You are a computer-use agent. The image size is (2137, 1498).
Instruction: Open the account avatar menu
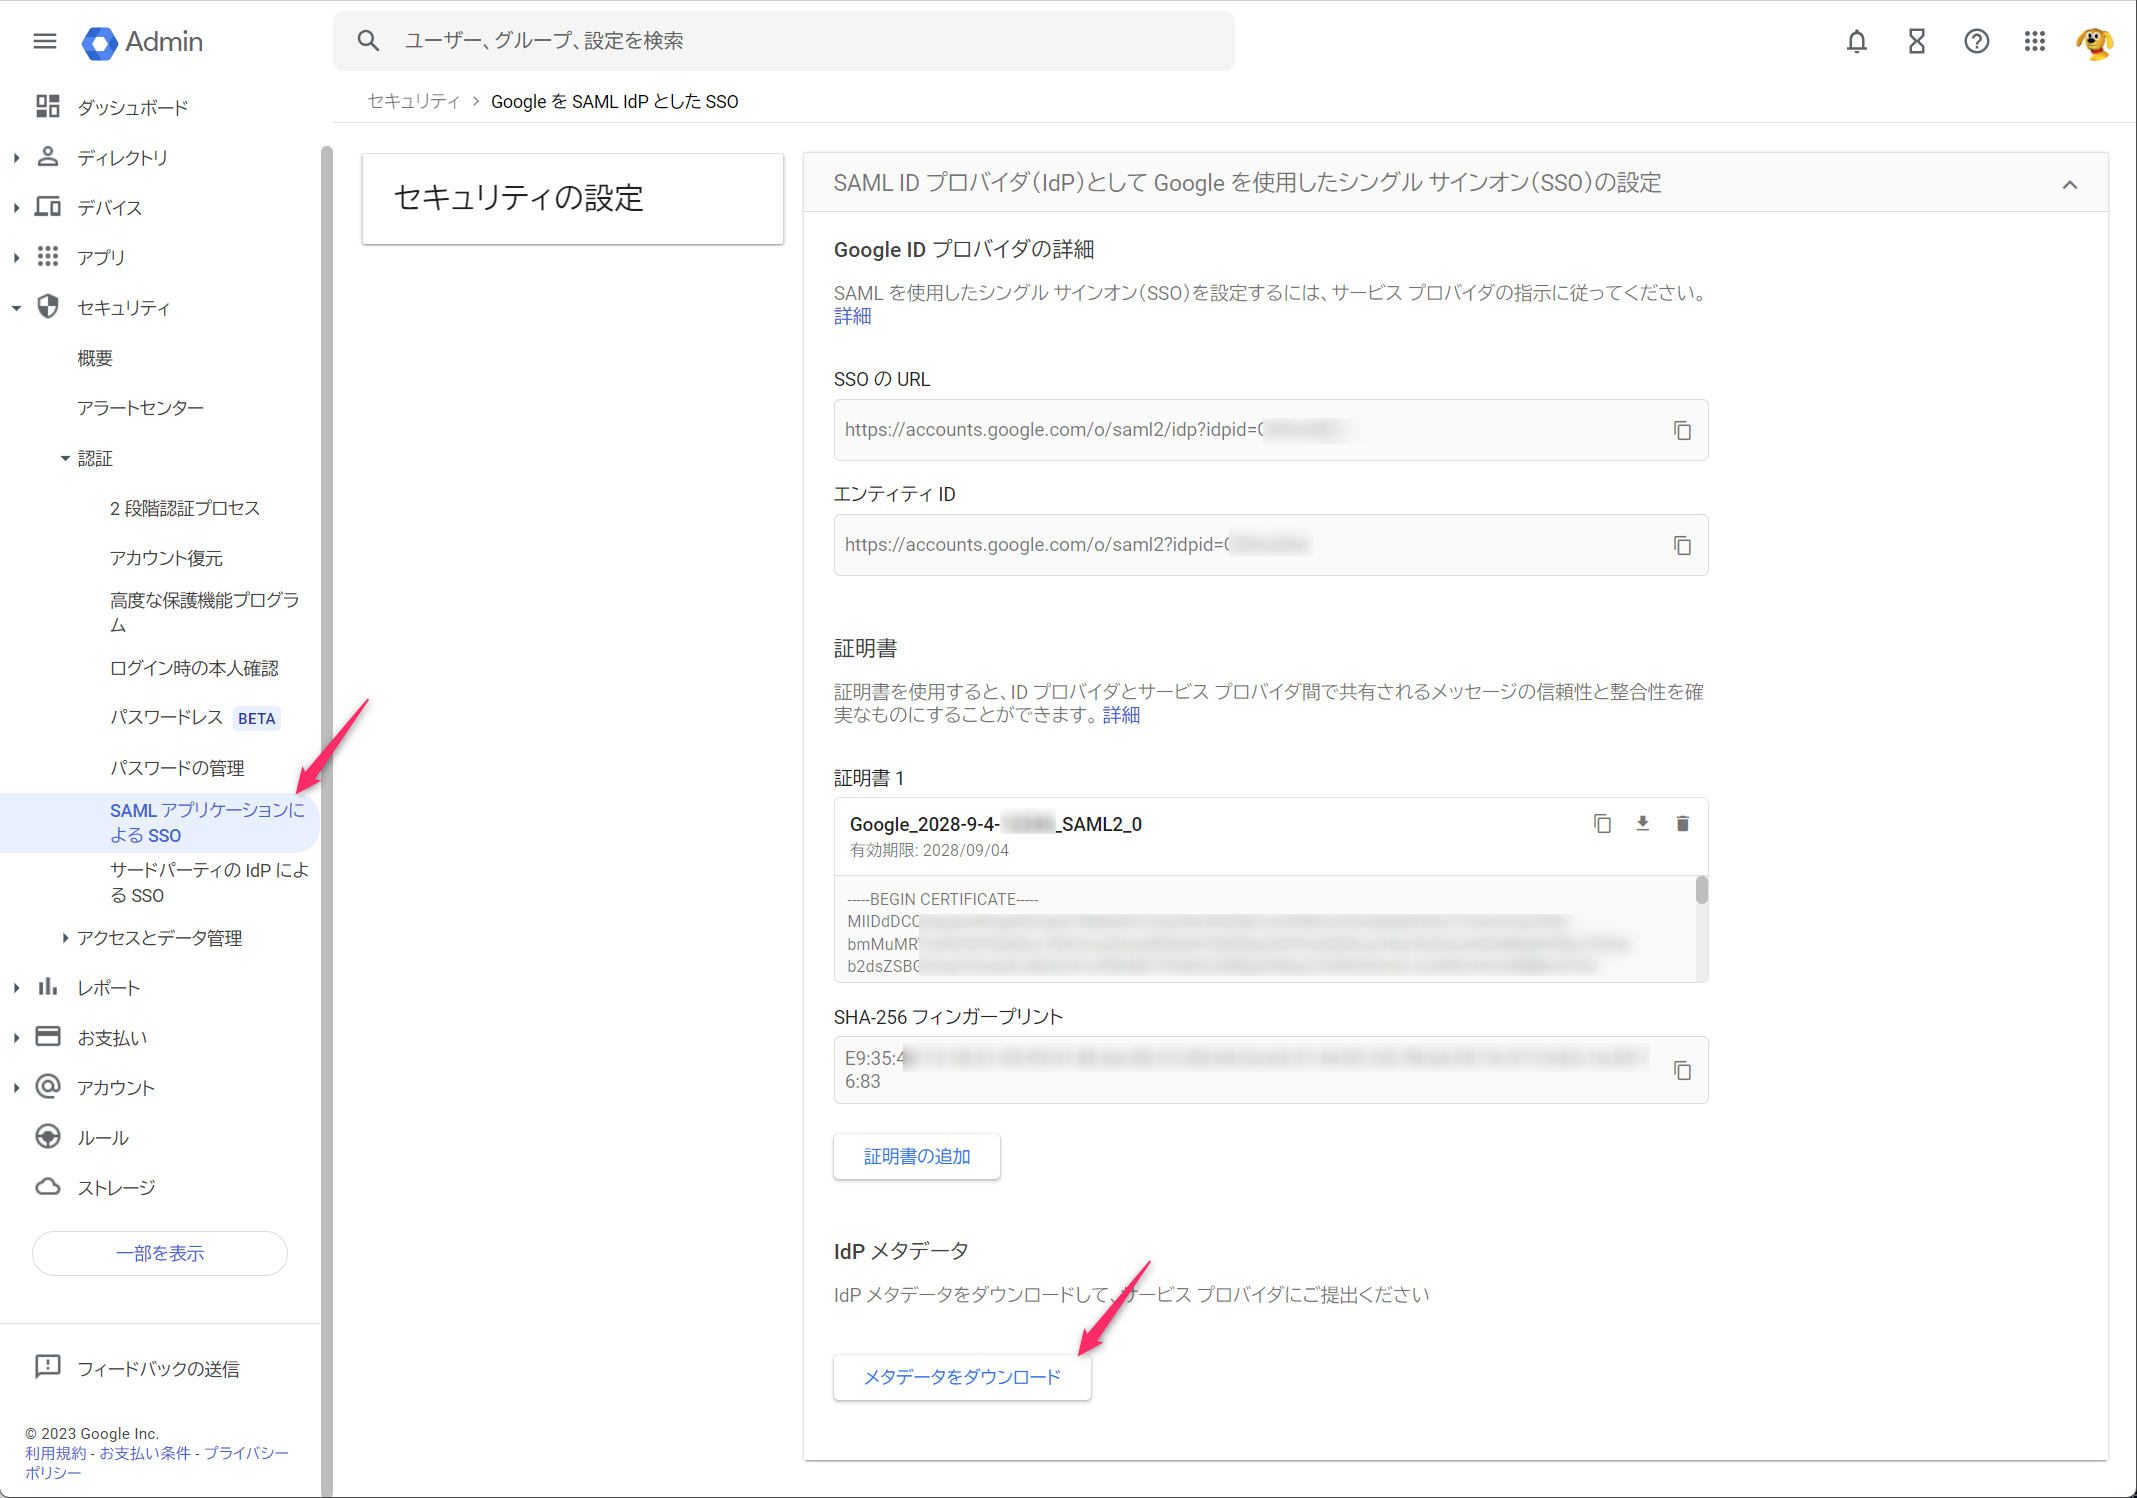coord(2094,42)
